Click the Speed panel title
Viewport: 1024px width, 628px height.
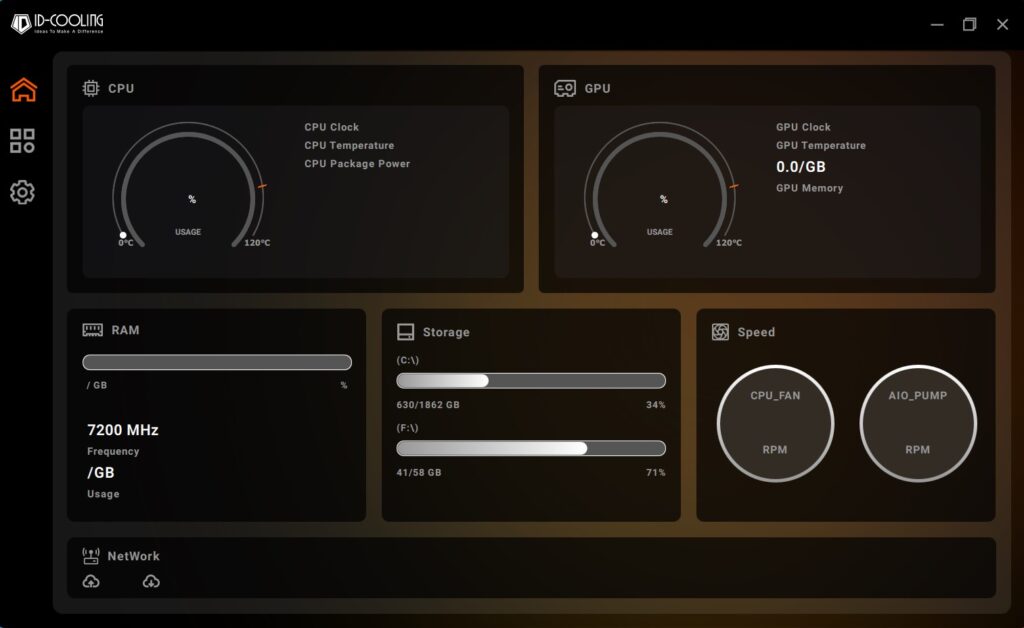pyautogui.click(x=756, y=332)
